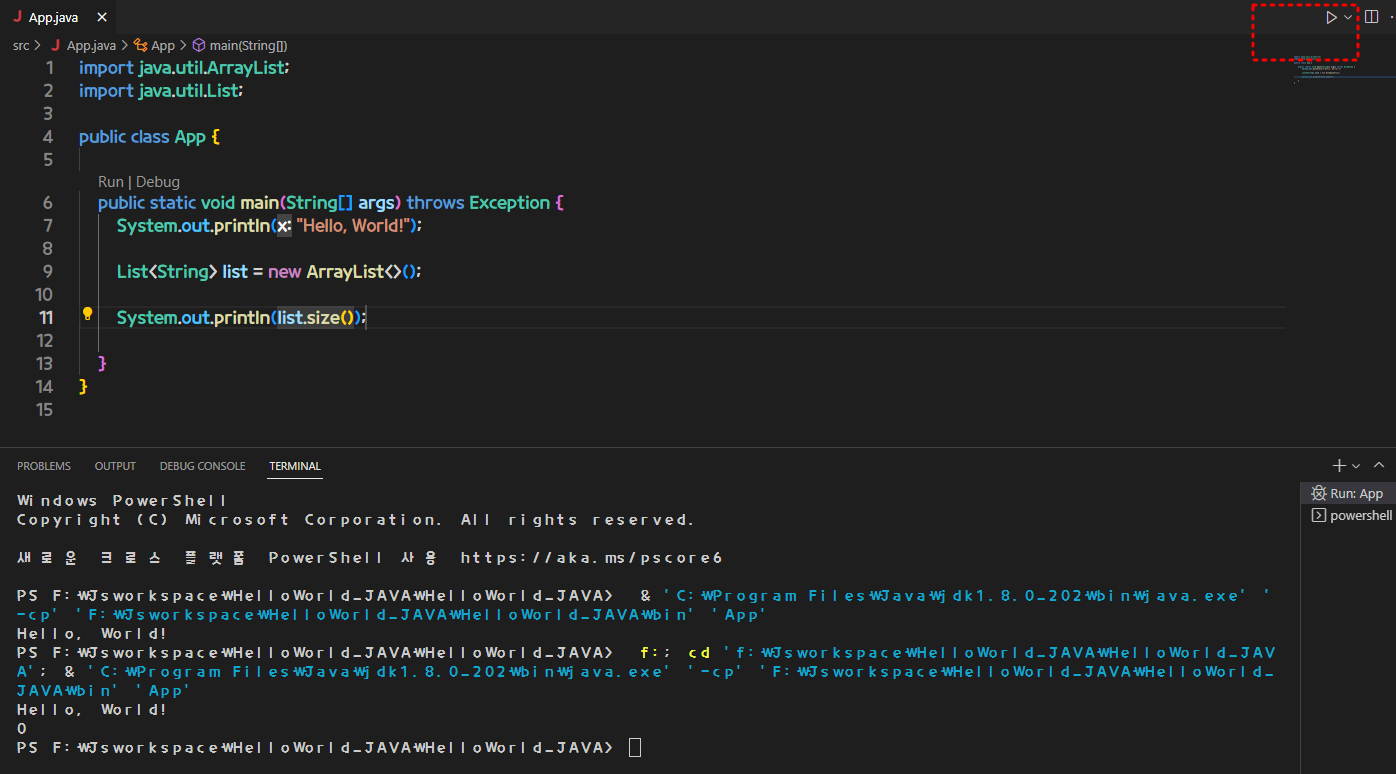The image size is (1396, 774).
Task: Select the Run: App terminal entry
Action: [x=1348, y=493]
